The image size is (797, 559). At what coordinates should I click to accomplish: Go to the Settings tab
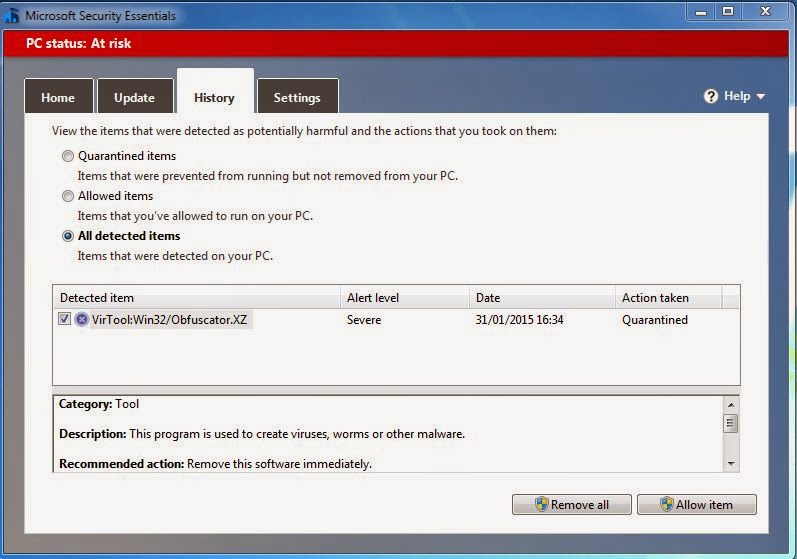(x=297, y=96)
